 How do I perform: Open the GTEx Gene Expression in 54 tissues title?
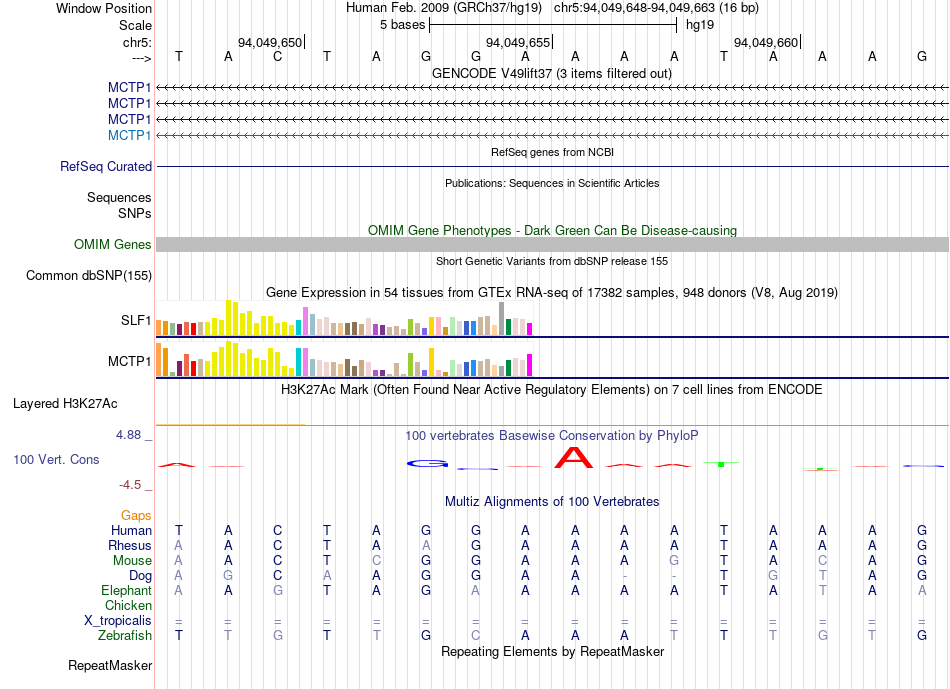552,293
